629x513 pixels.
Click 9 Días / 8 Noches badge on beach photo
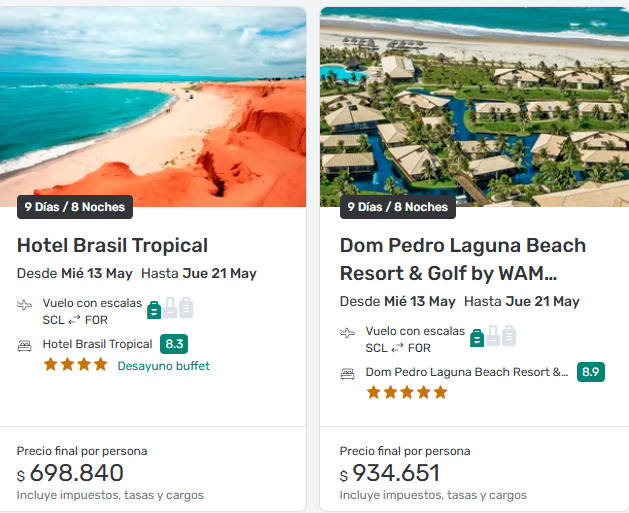[x=75, y=207]
